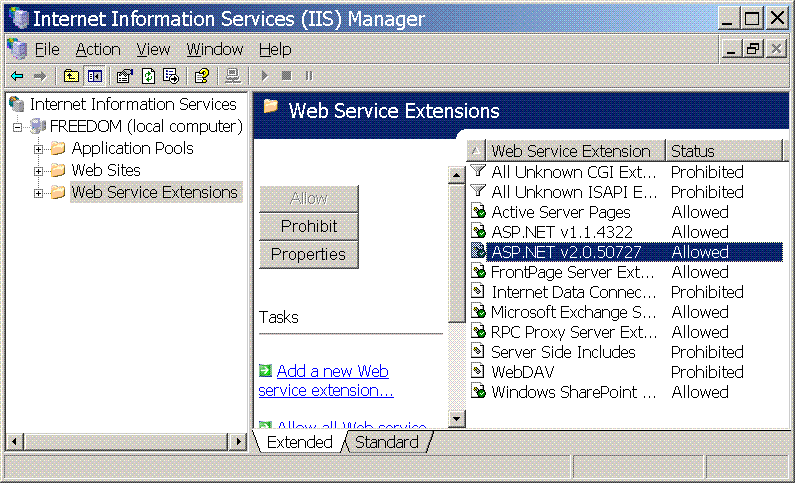Open the Help toolbar icon
Viewport: 795px width, 483px height.
202,77
